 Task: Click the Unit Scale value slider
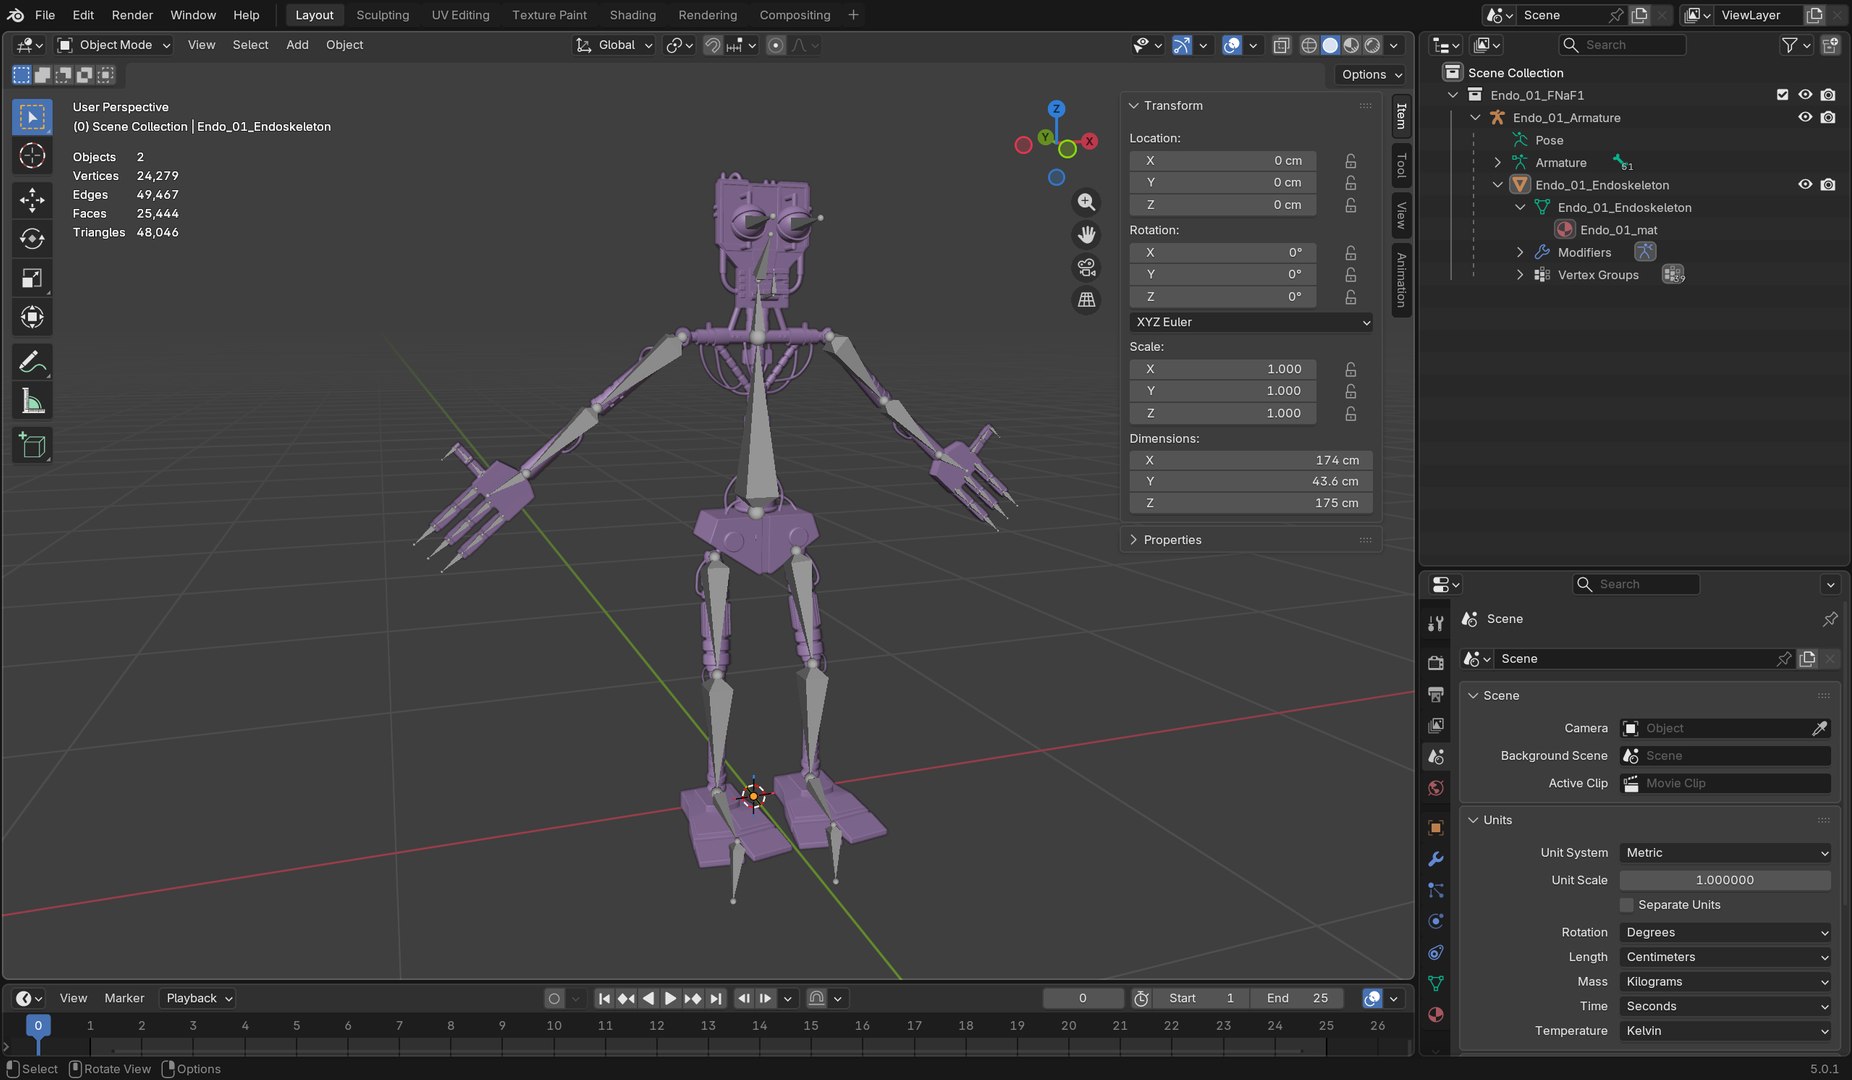click(x=1725, y=880)
